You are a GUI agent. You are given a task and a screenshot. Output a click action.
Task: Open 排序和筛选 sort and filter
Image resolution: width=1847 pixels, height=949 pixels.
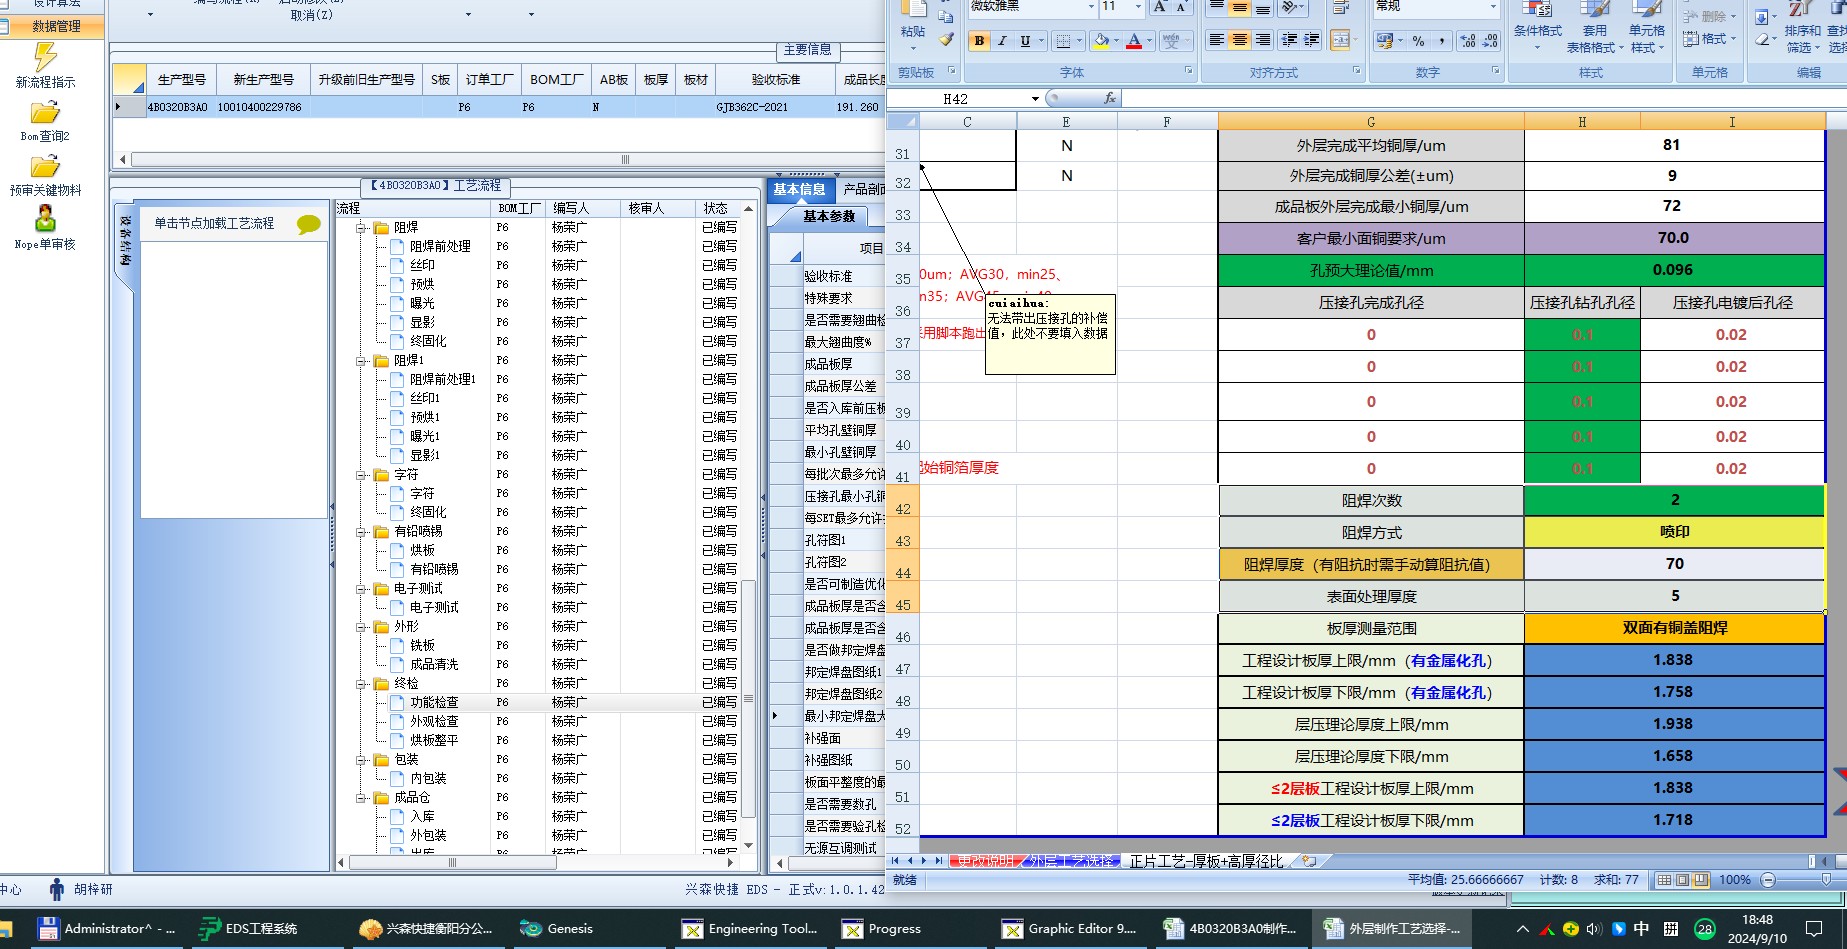click(x=1802, y=28)
